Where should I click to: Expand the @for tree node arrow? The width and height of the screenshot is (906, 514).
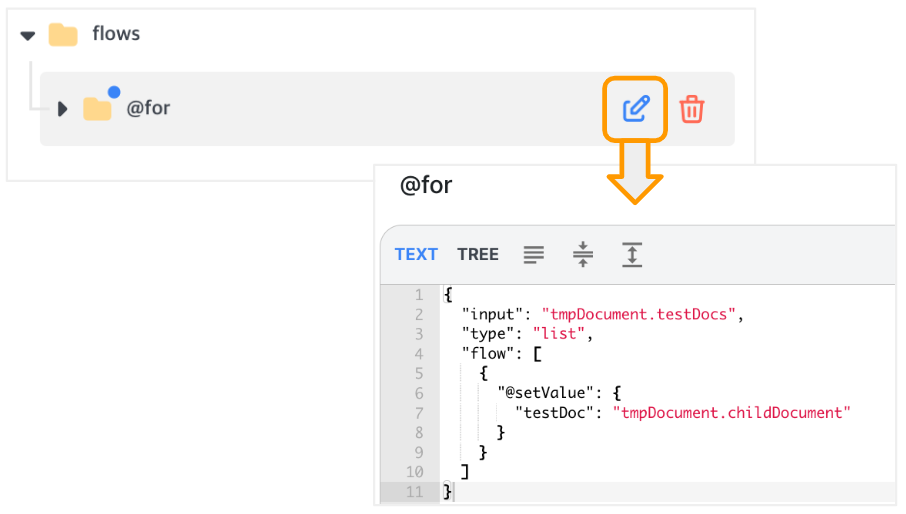point(62,109)
